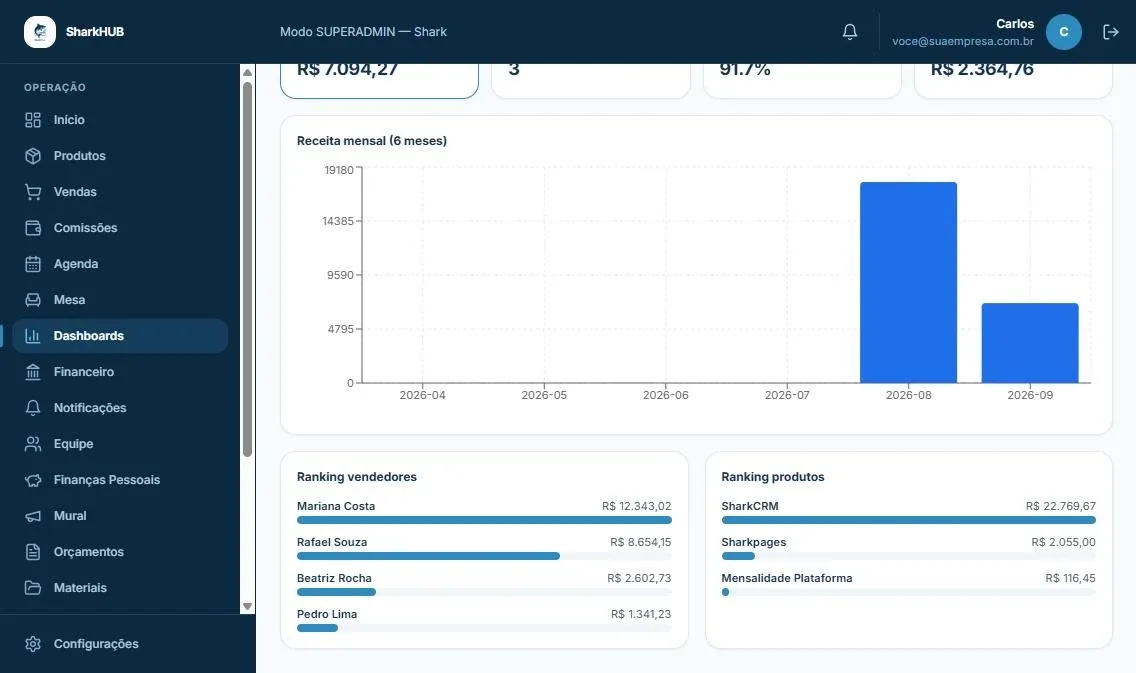Click the Início grid icon
Image resolution: width=1136 pixels, height=673 pixels.
[33, 120]
